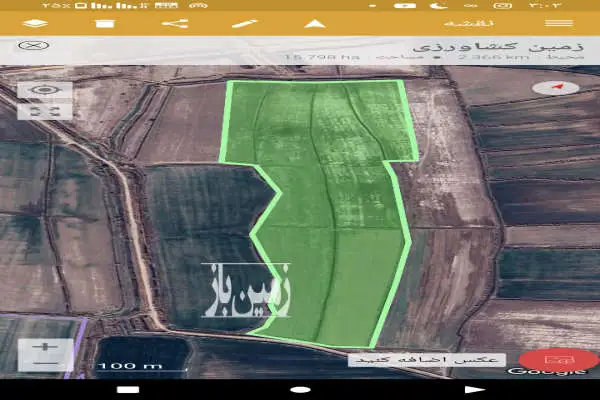Open the hamburger menu
Viewport: 600px width, 400px height.
pyautogui.click(x=559, y=23)
